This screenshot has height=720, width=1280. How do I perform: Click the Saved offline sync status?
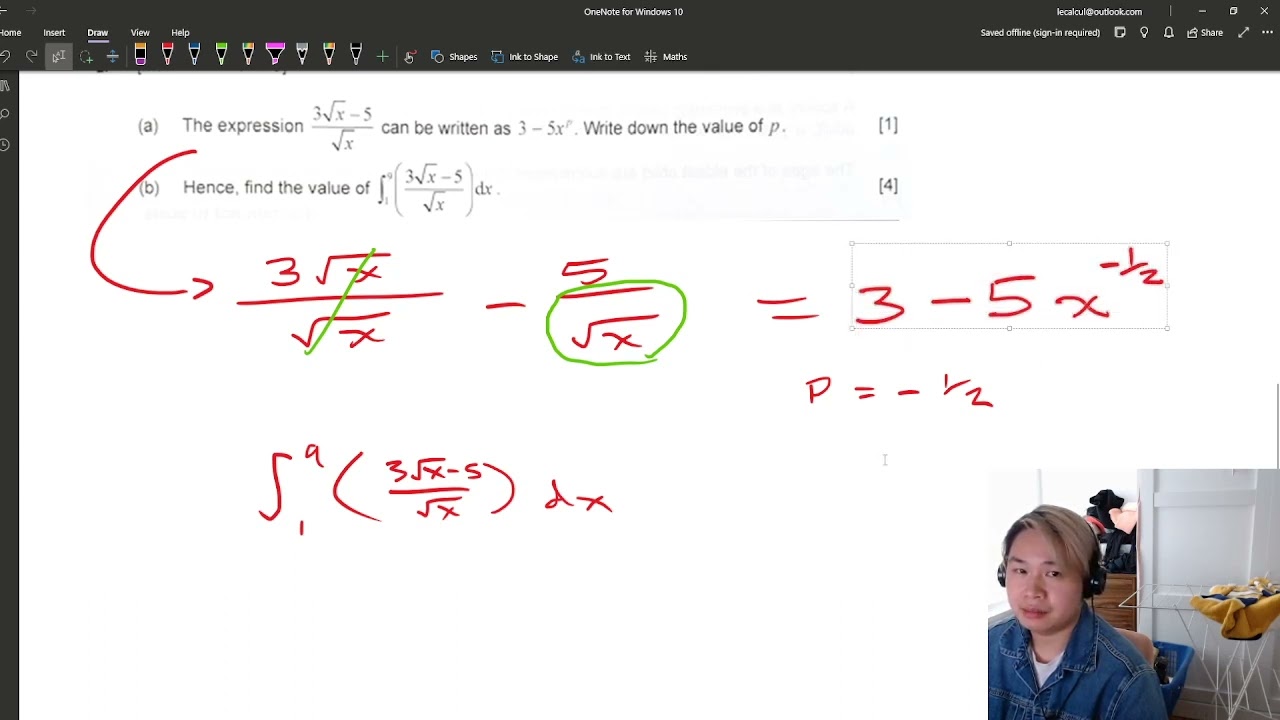1040,33
